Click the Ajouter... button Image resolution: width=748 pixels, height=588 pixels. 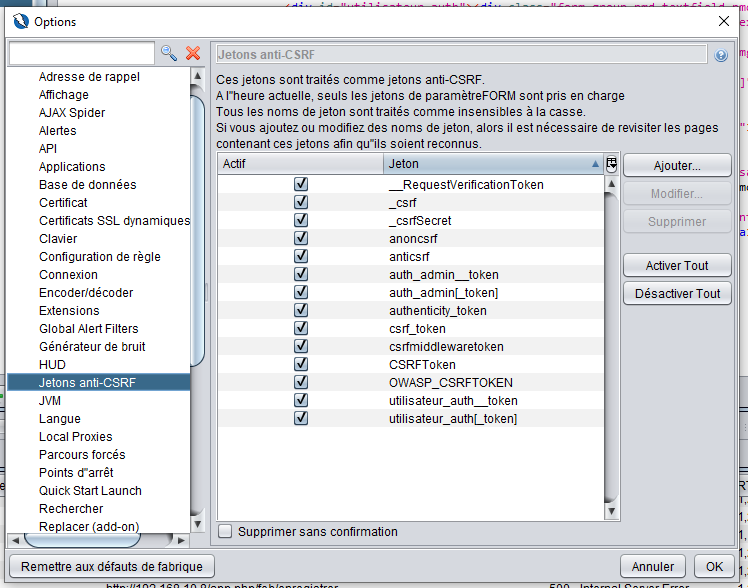[x=677, y=165]
